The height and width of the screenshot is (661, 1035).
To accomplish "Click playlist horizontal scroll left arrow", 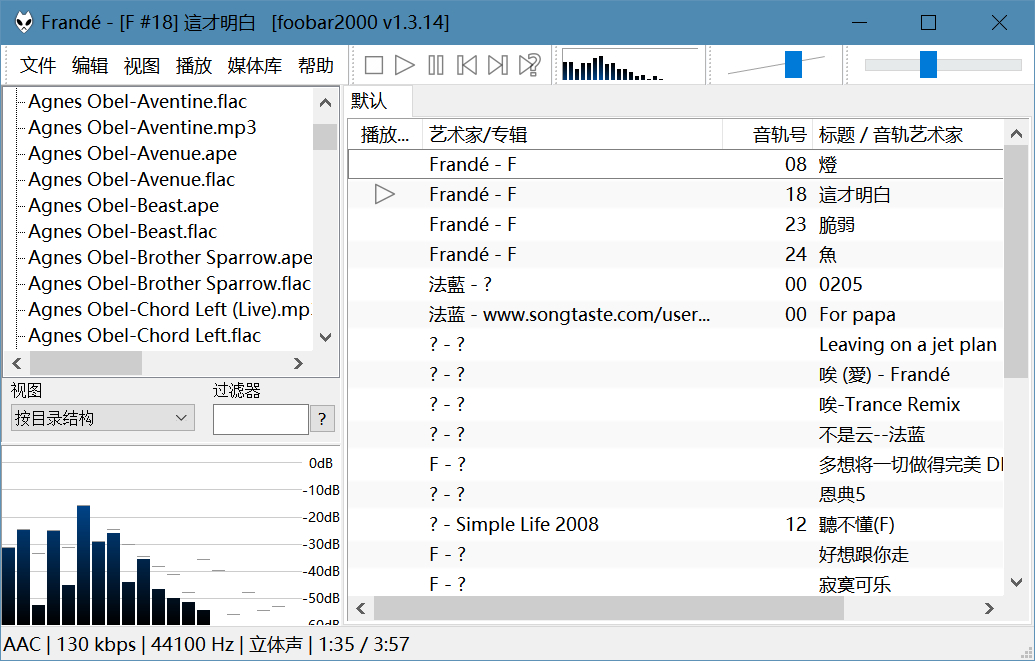I will [x=361, y=608].
